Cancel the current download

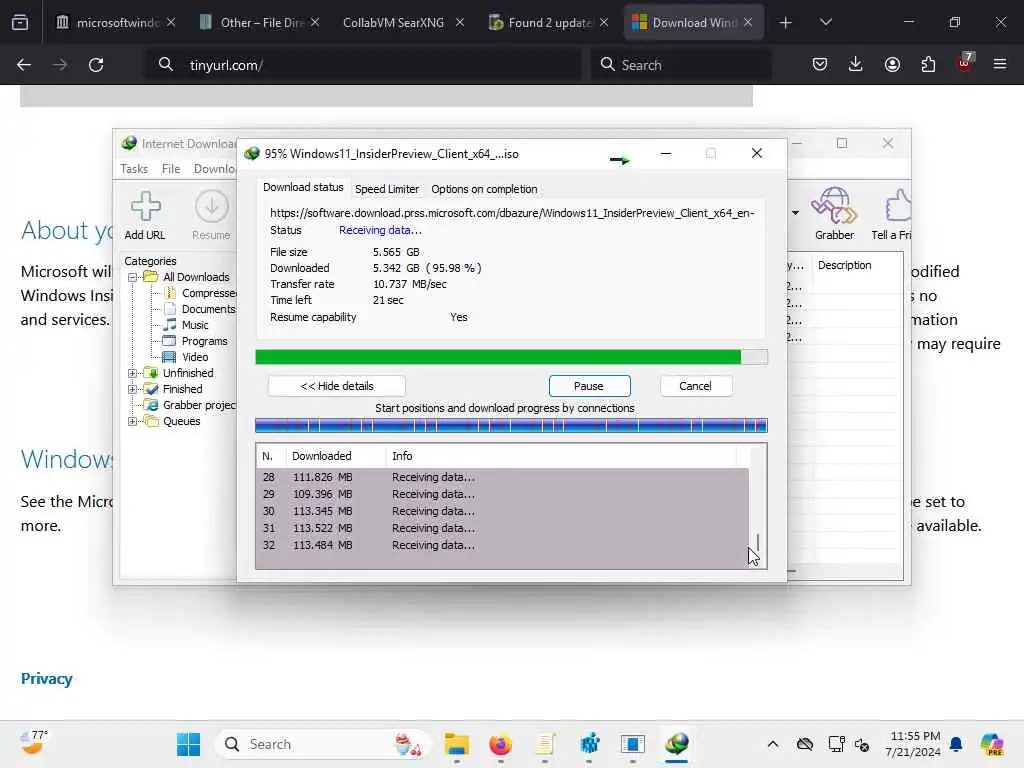(x=696, y=386)
